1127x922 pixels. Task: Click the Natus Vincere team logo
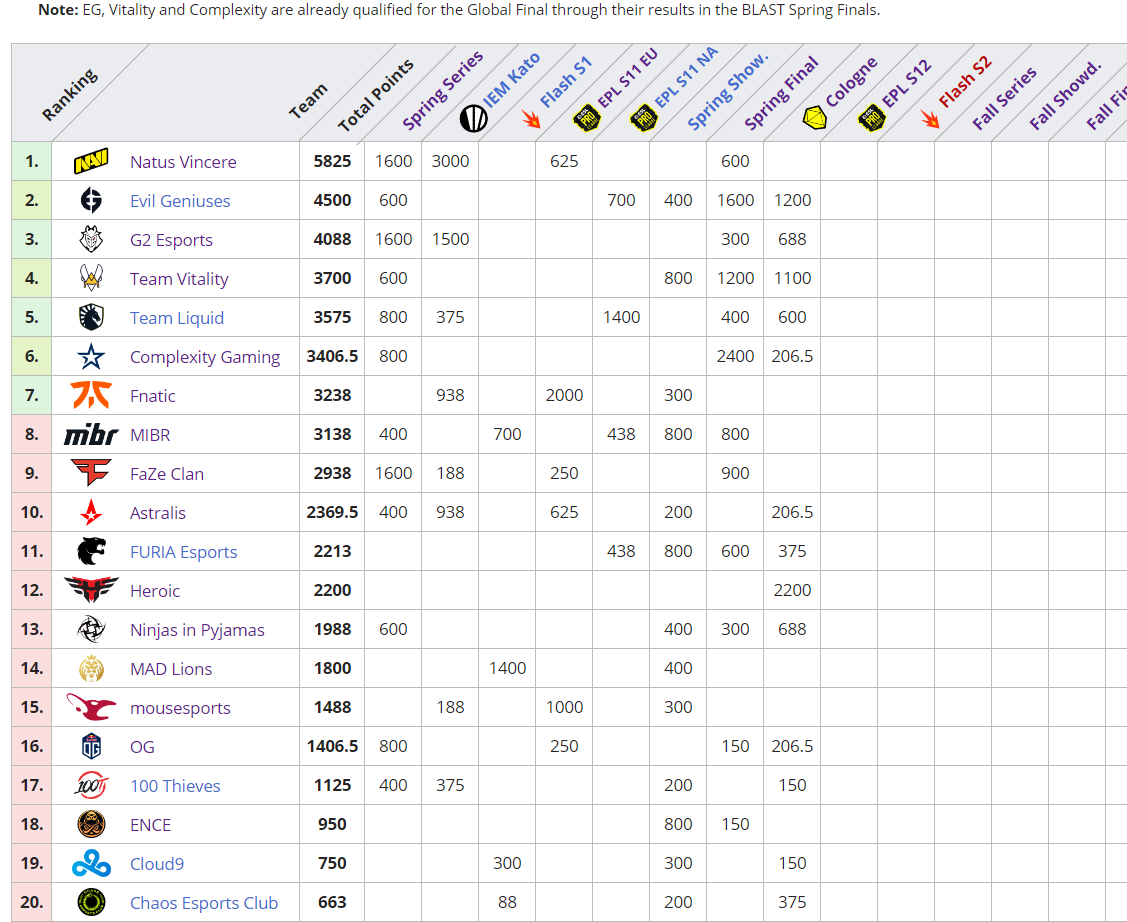click(91, 162)
